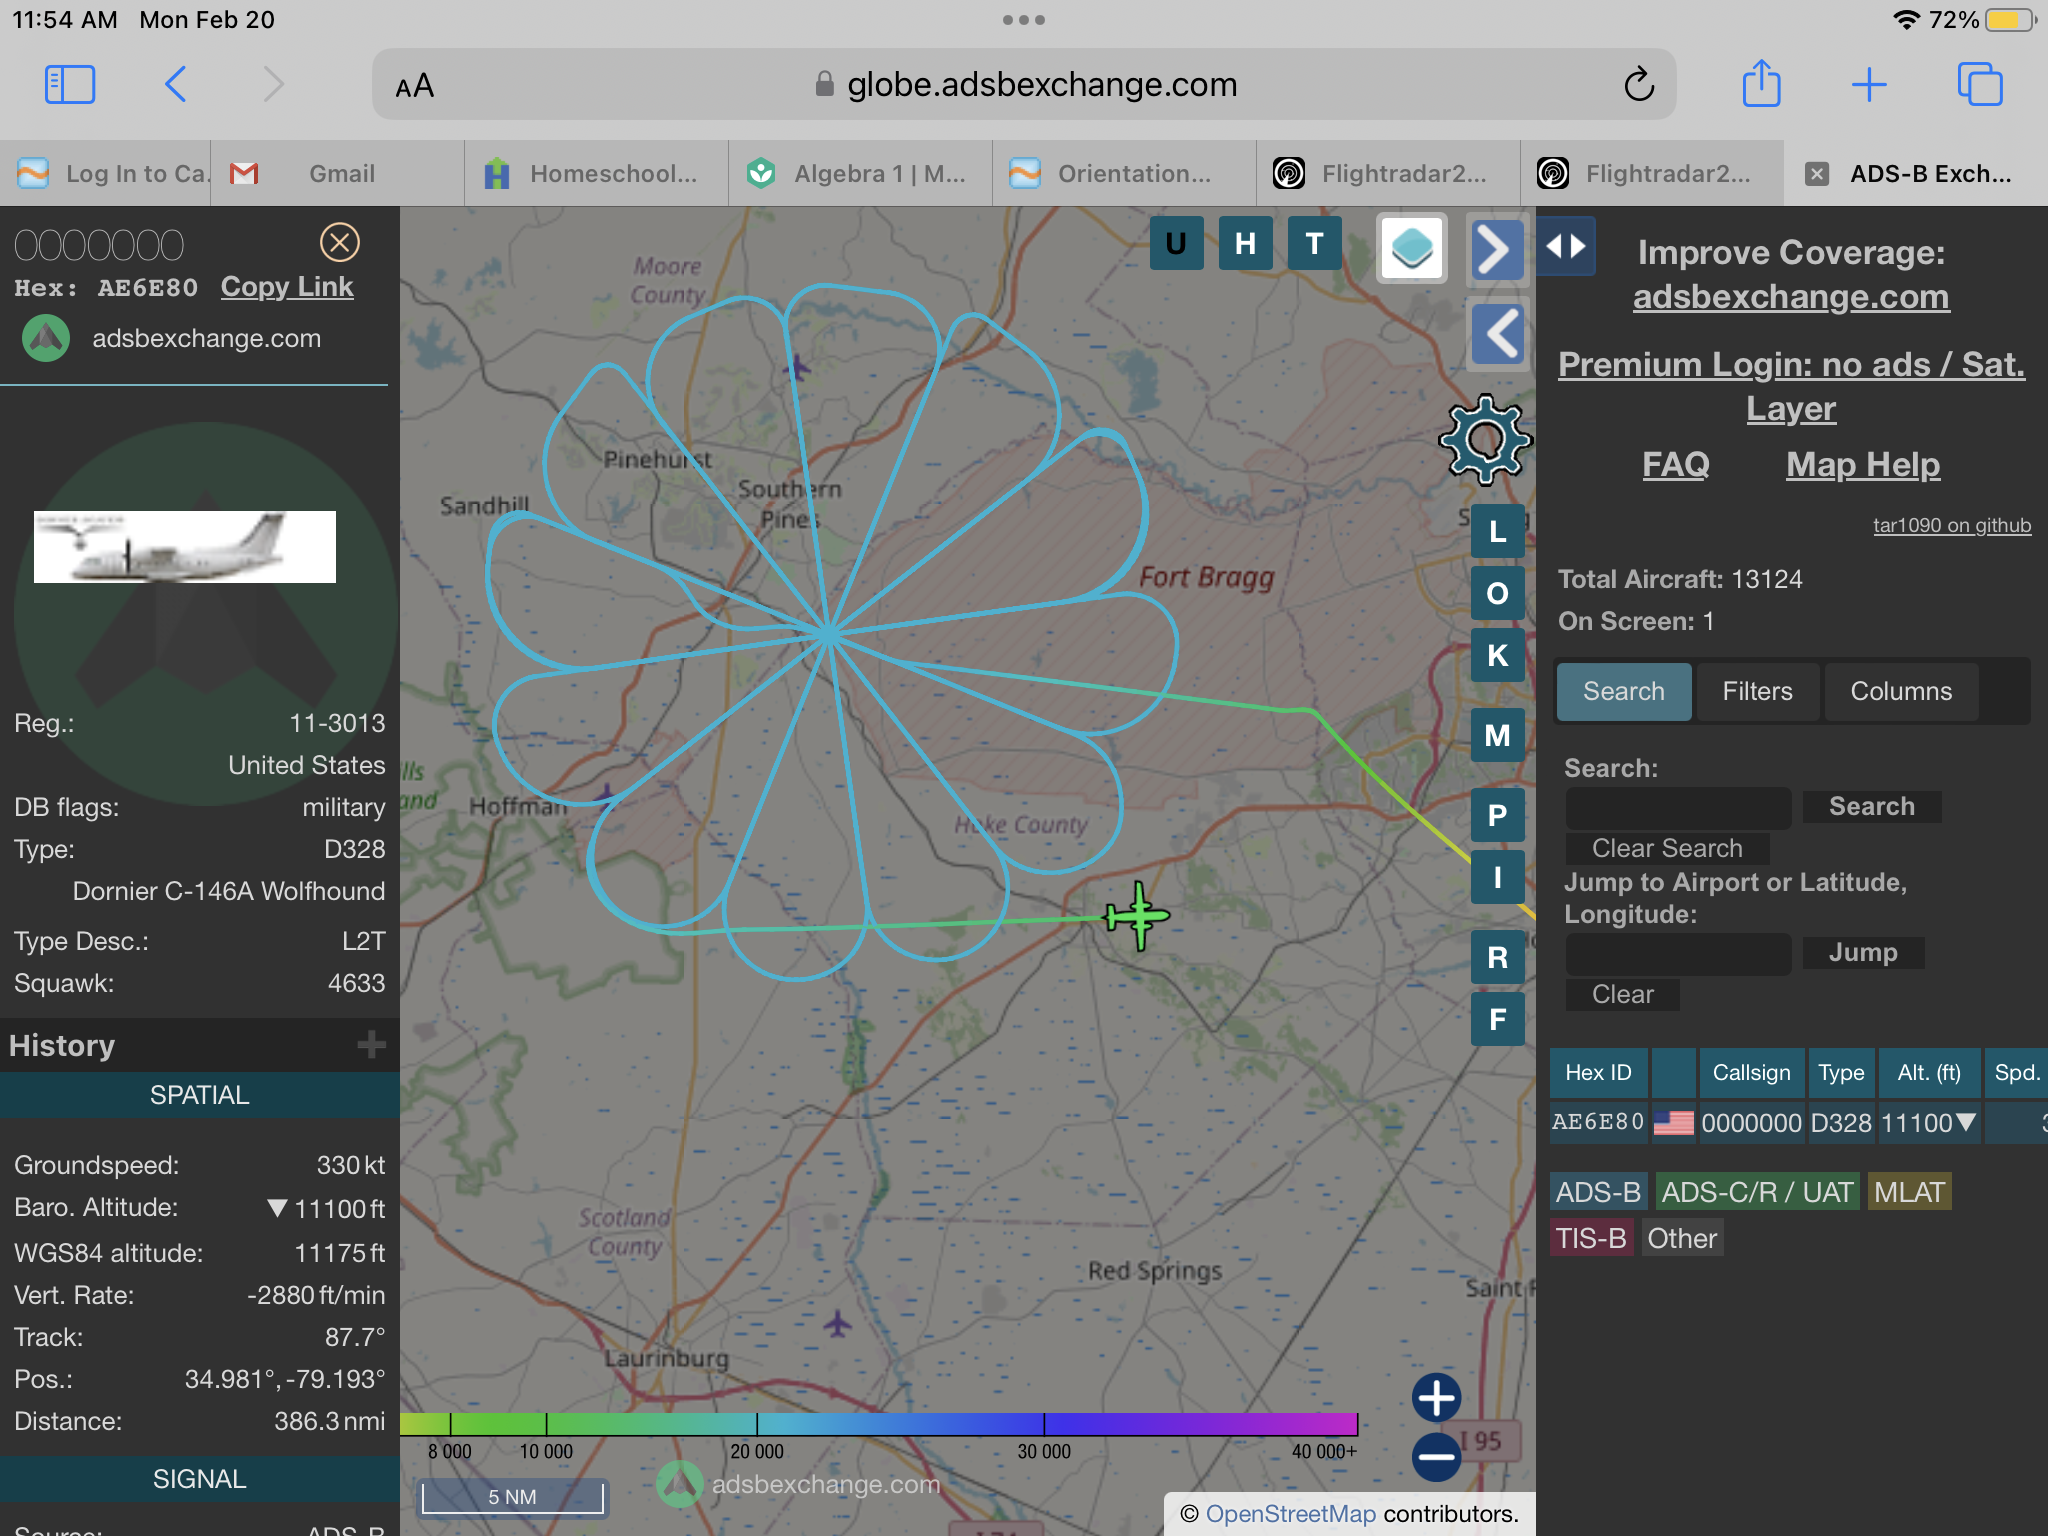Reload the page in address bar
The width and height of the screenshot is (2048, 1536).
click(1639, 85)
